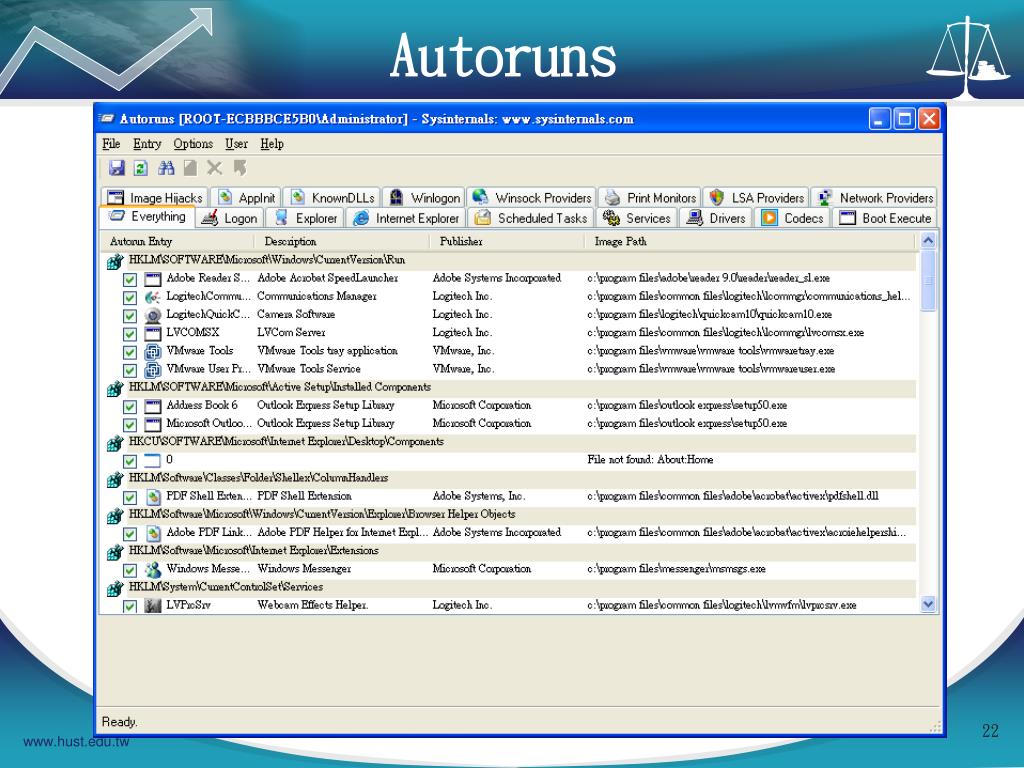The image size is (1024, 768).
Task: Disable the PDF Shell Exten... checkbox
Action: [x=130, y=498]
